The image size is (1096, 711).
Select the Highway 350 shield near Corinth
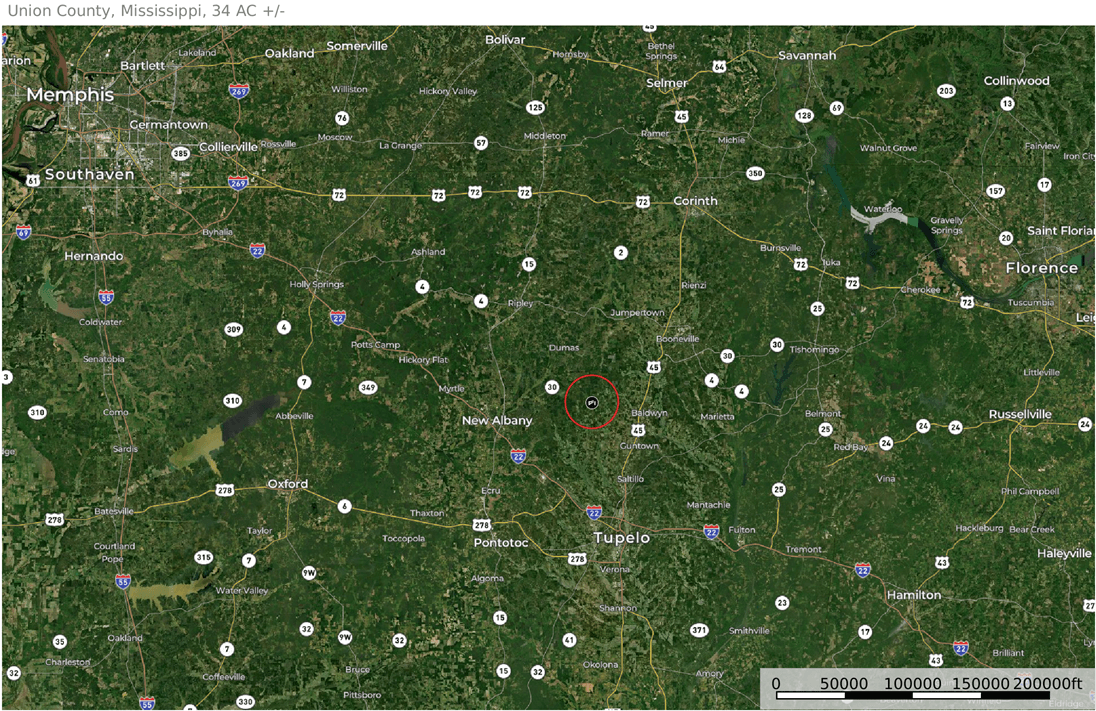(x=755, y=173)
